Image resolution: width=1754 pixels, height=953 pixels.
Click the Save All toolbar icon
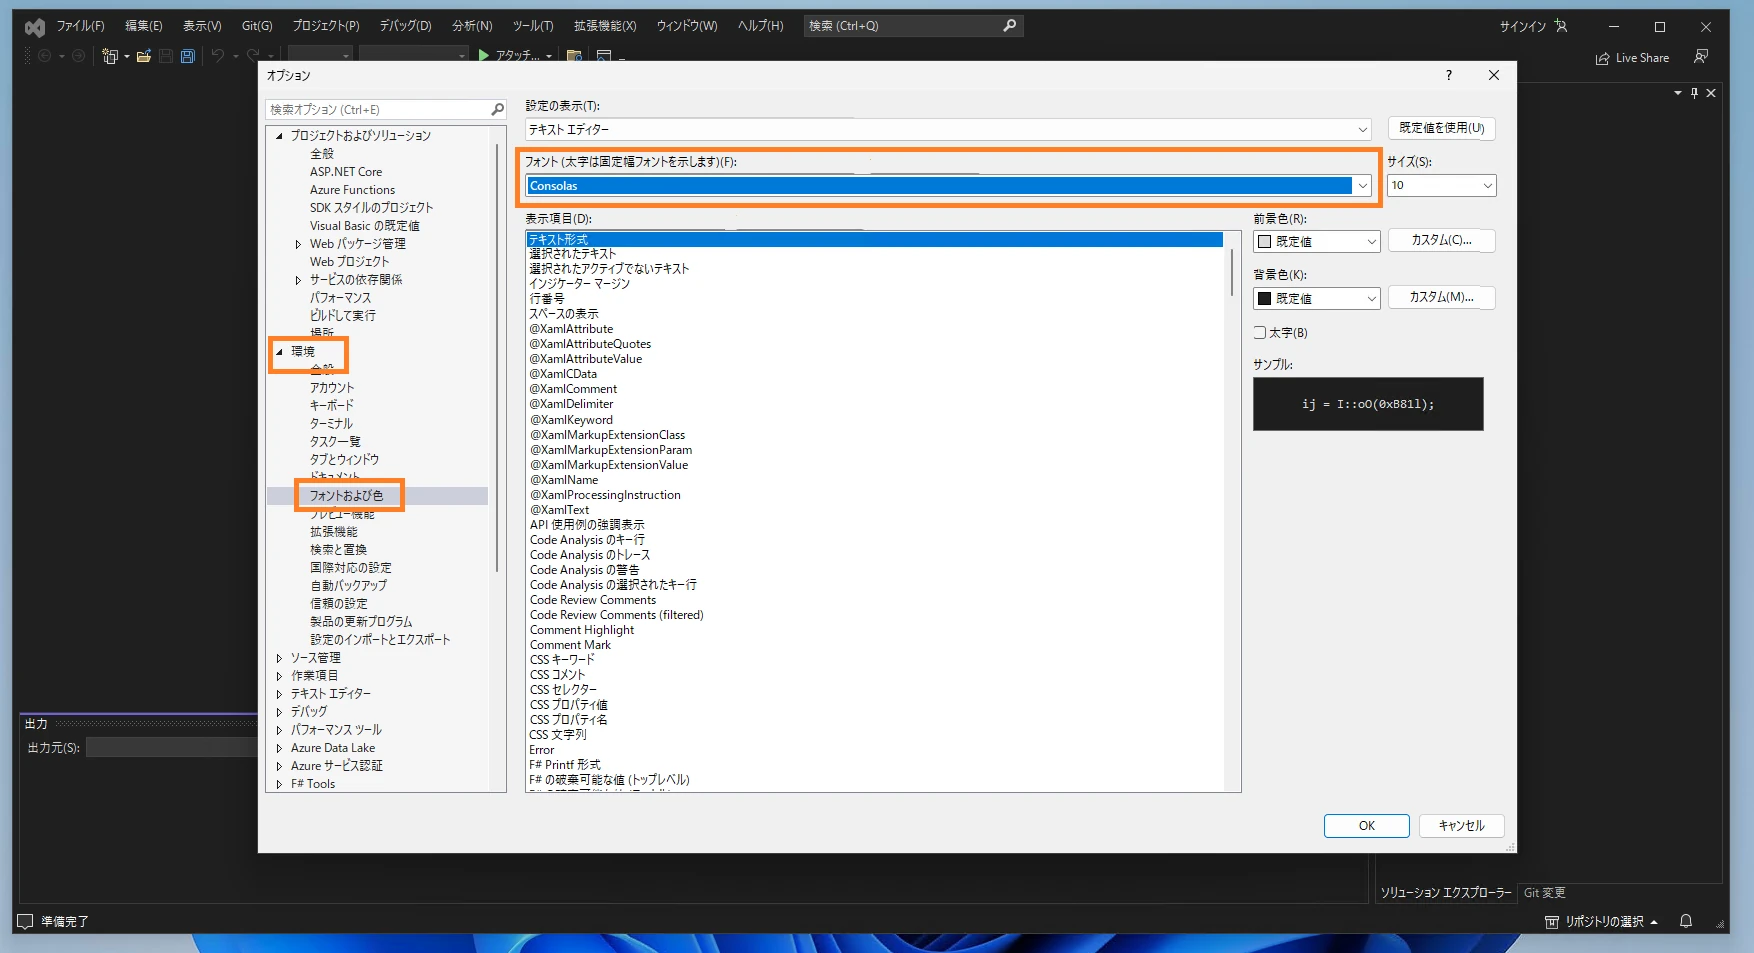point(187,56)
